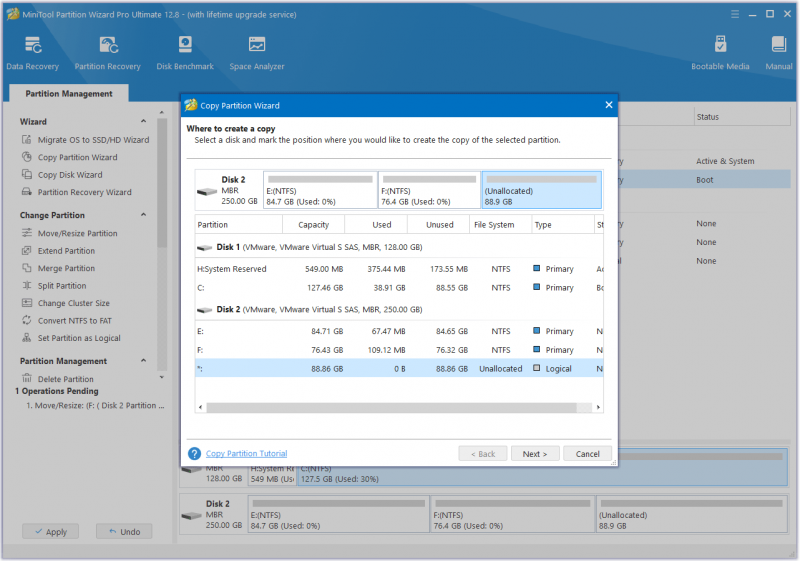Viewport: 800px width, 561px height.
Task: Select the F:(NTFS) block in Disk 2 map
Action: (430, 190)
